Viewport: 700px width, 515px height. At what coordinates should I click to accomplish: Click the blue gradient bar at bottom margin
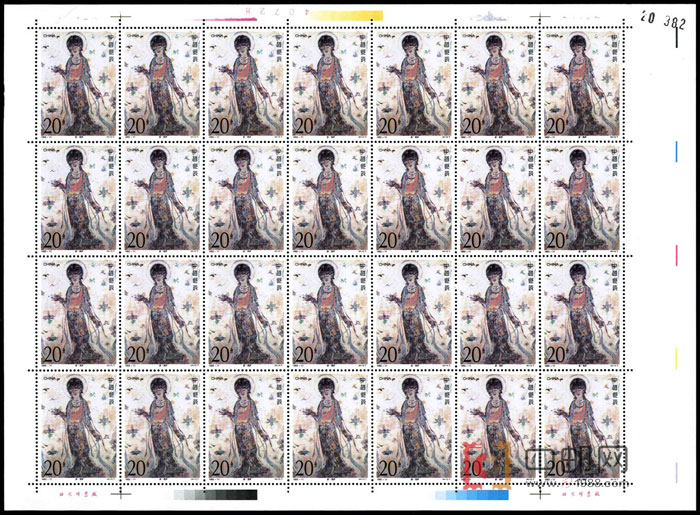point(469,494)
